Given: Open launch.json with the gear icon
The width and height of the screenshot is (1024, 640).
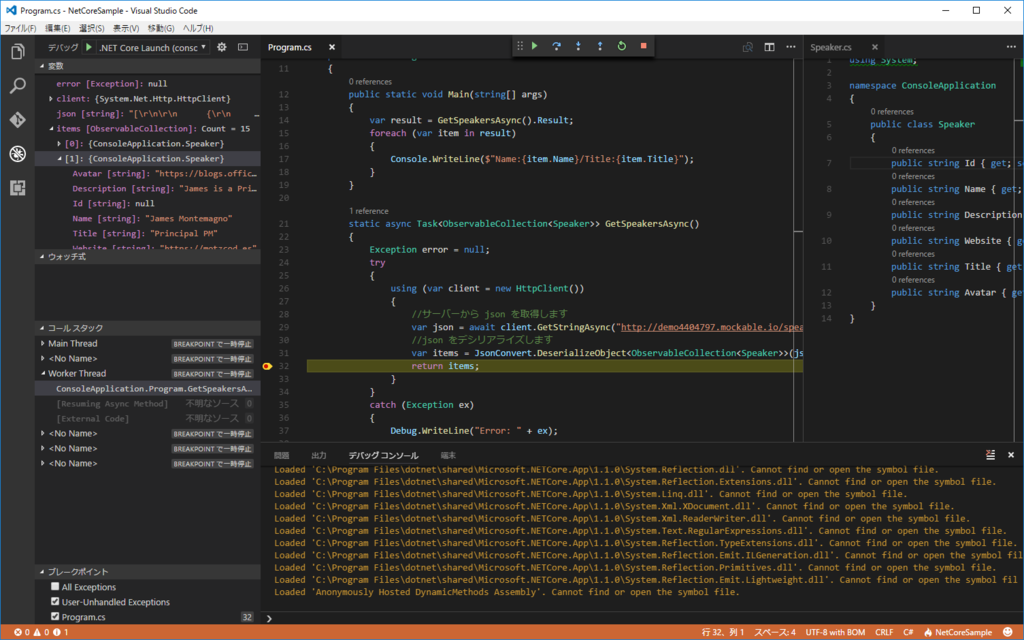Looking at the screenshot, I should 222,47.
